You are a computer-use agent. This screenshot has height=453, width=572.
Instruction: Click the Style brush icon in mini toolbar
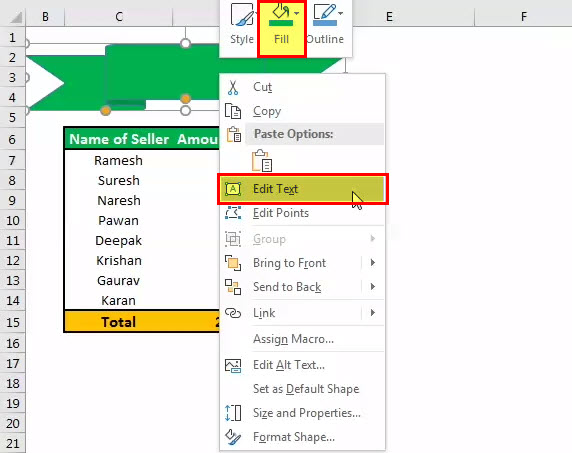click(242, 15)
